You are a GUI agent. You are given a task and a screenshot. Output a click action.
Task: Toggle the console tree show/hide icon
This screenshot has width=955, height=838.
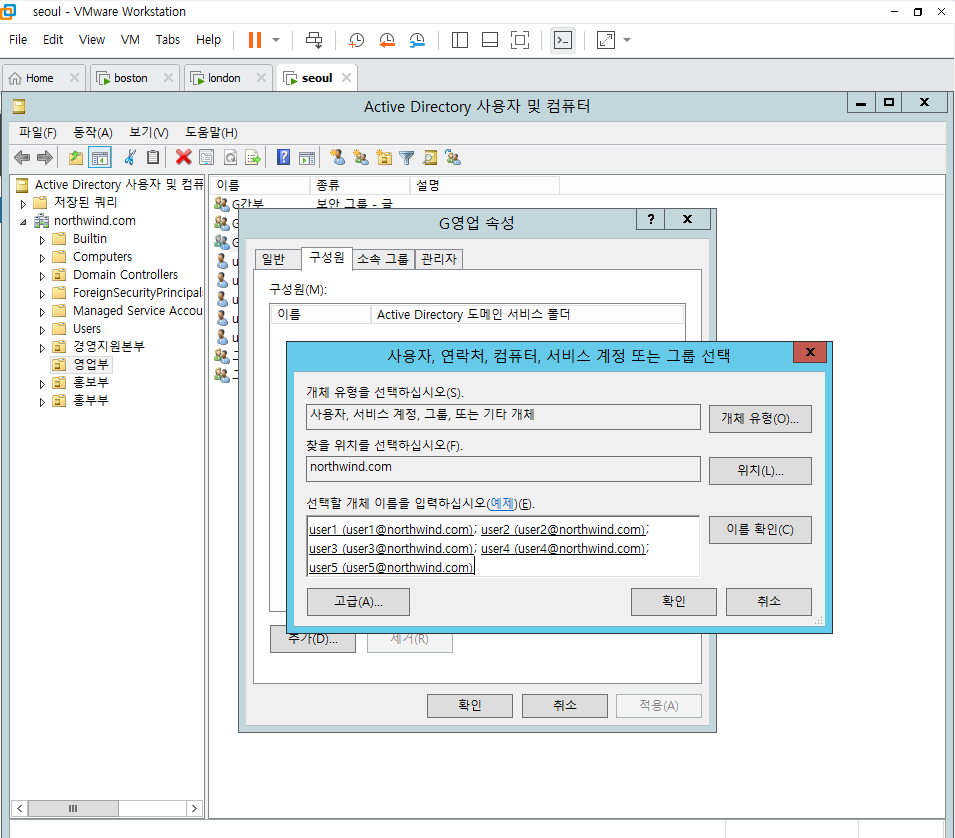100,158
